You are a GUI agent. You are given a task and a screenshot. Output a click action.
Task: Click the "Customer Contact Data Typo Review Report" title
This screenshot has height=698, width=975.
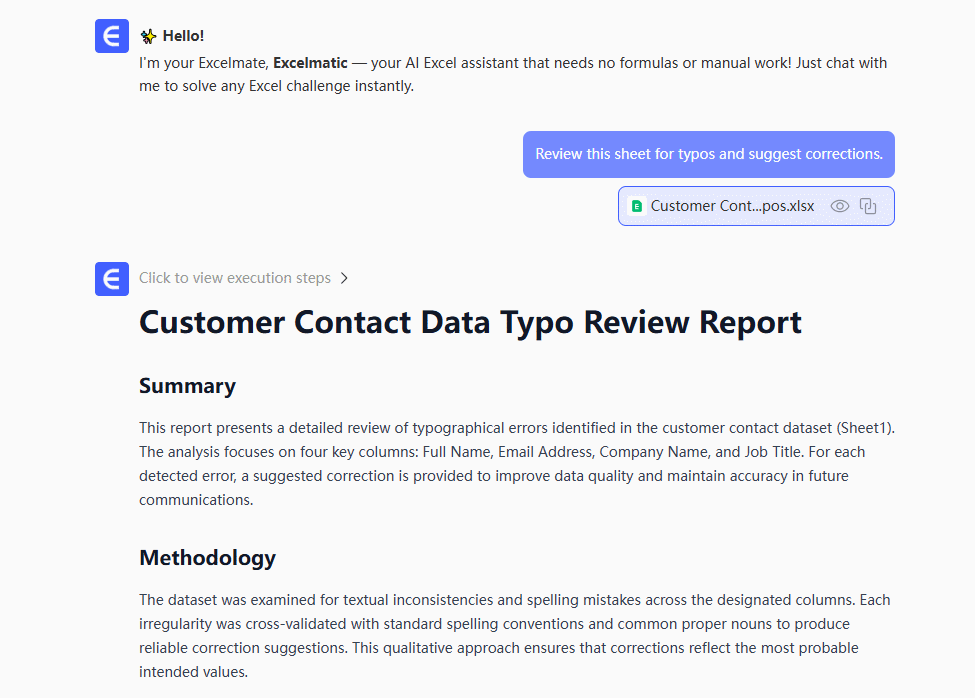(470, 323)
